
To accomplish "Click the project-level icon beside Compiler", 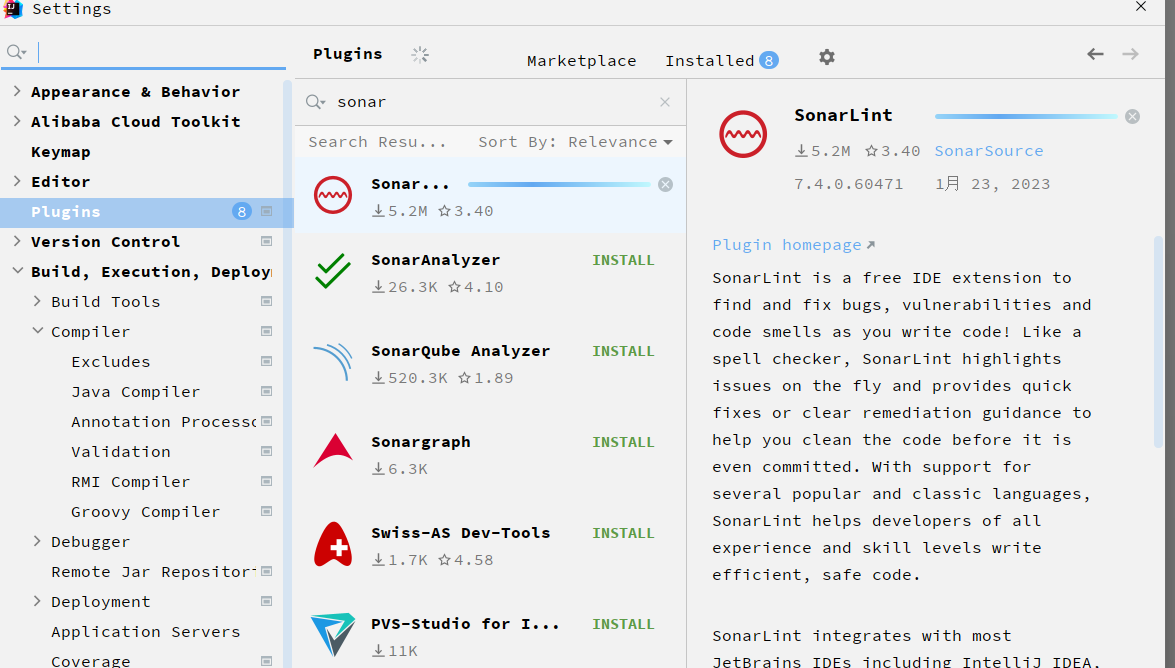I will (266, 331).
